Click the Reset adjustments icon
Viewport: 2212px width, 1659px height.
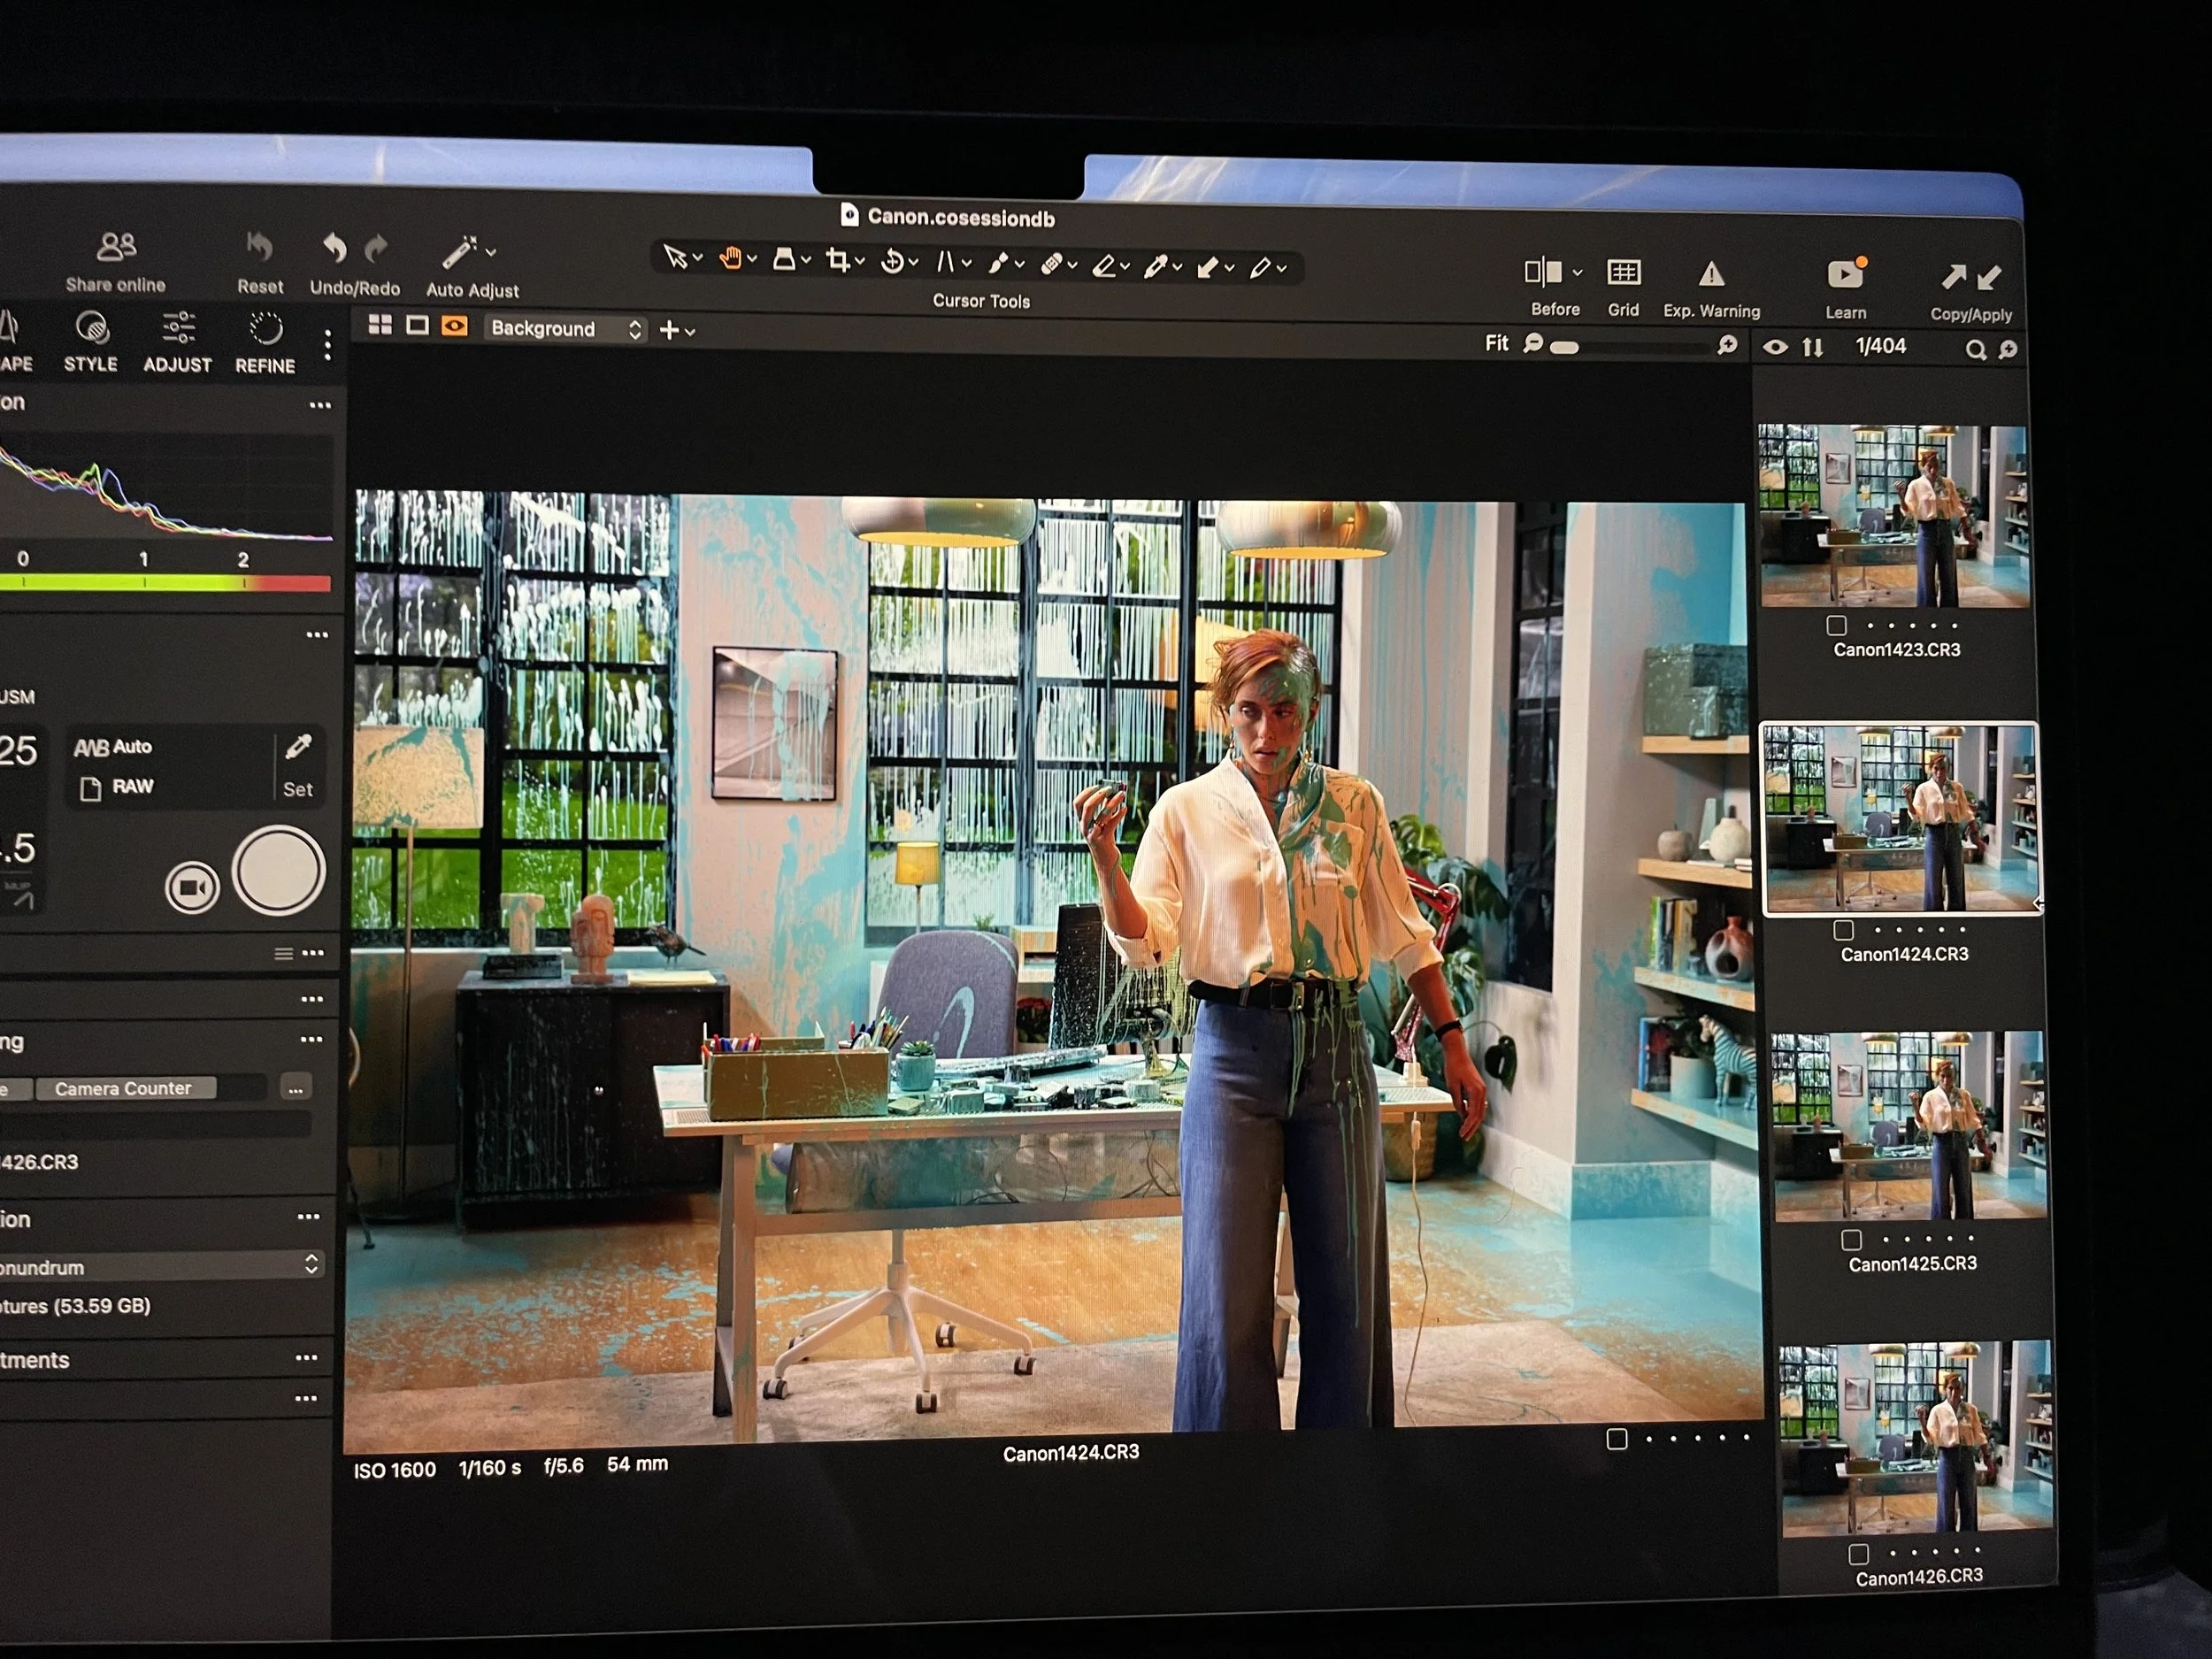pyautogui.click(x=259, y=247)
